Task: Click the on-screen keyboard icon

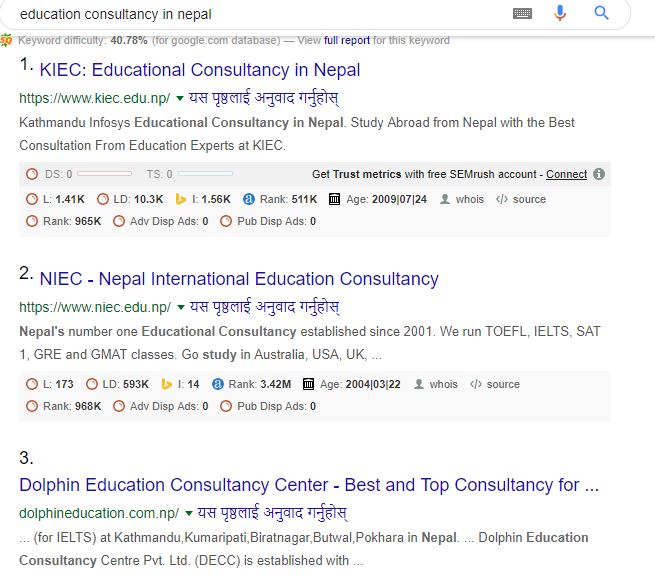Action: click(x=522, y=14)
